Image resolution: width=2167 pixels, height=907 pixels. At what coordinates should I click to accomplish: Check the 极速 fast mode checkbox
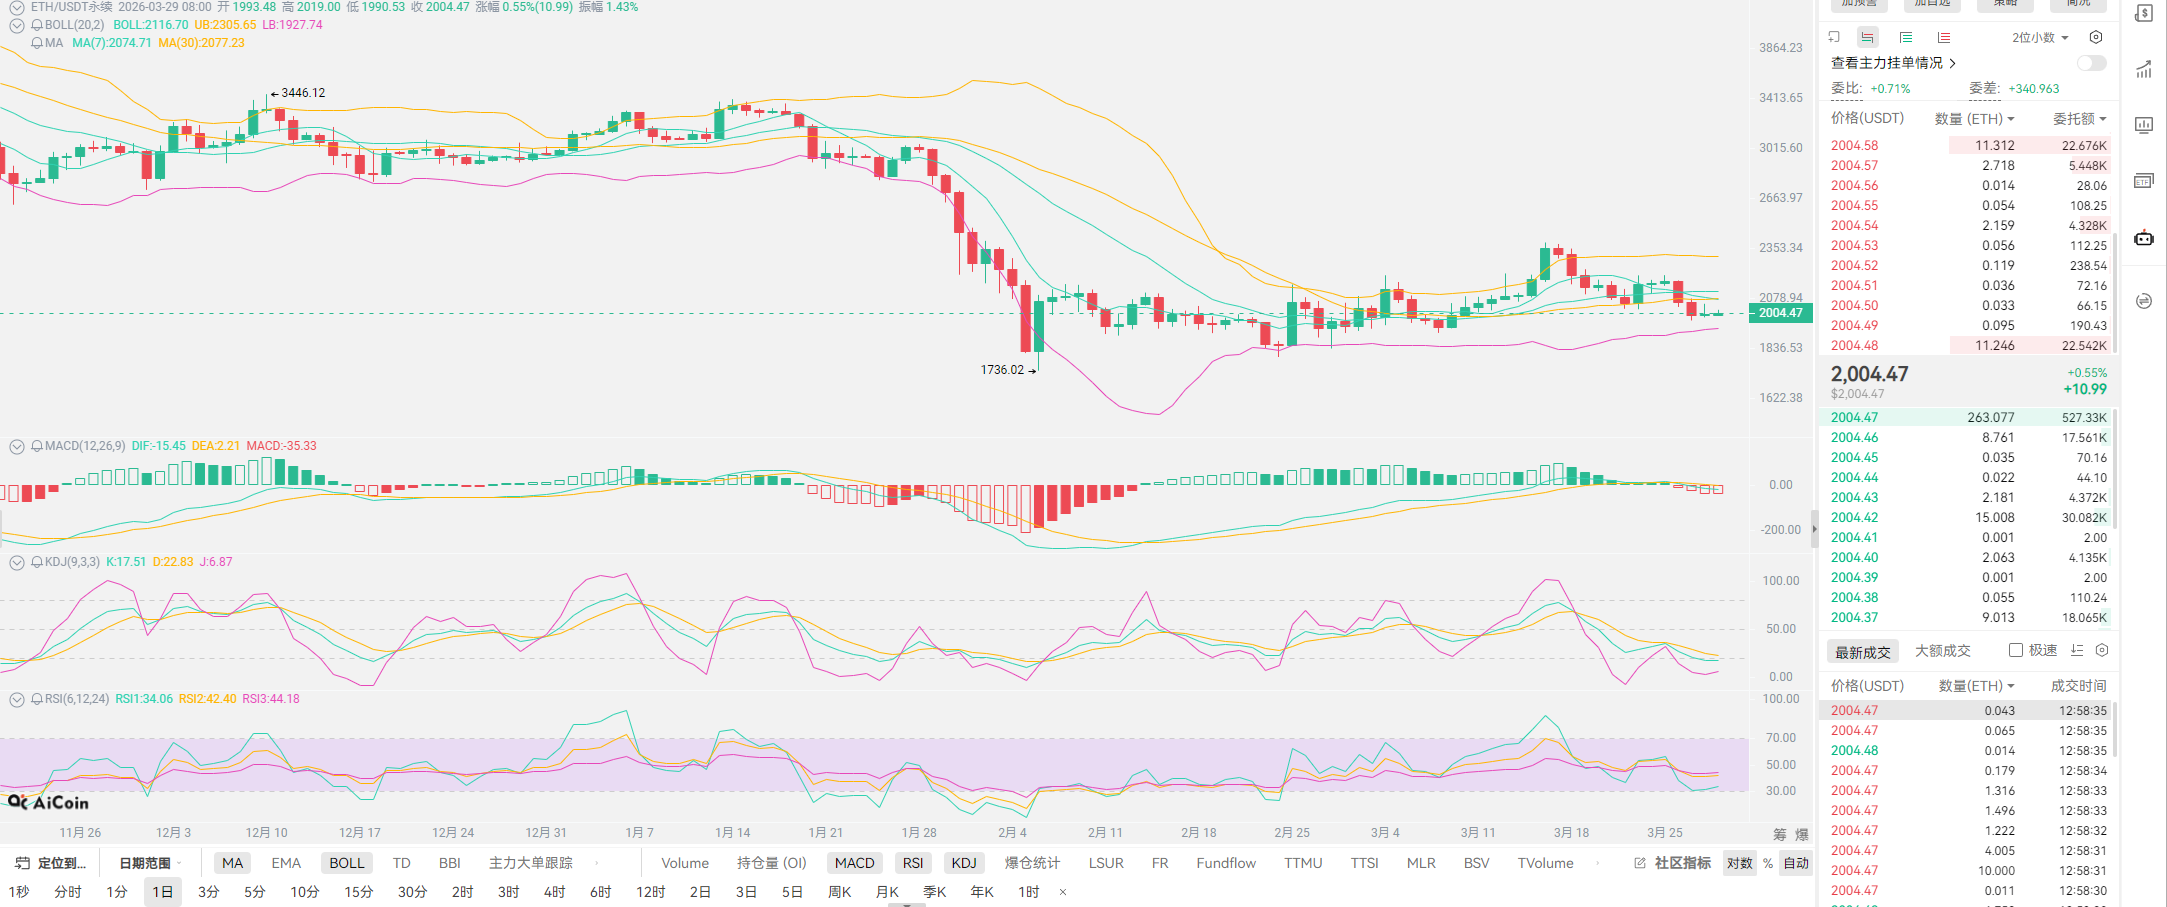2016,651
